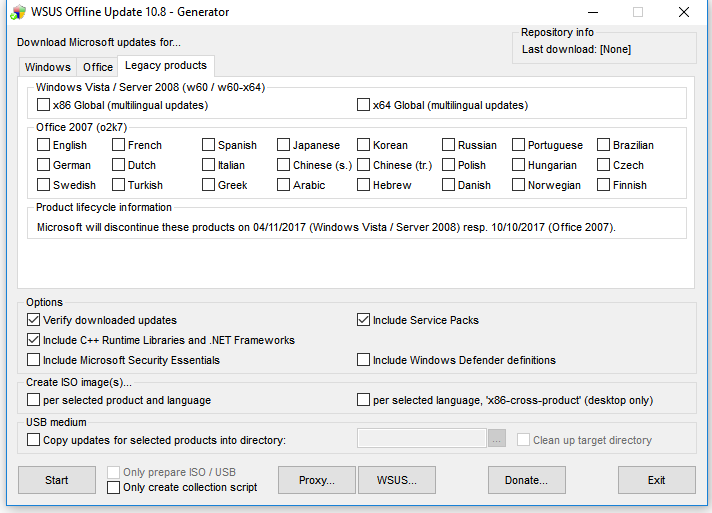The height and width of the screenshot is (513, 712).
Task: Check the Czech language box
Action: point(603,165)
